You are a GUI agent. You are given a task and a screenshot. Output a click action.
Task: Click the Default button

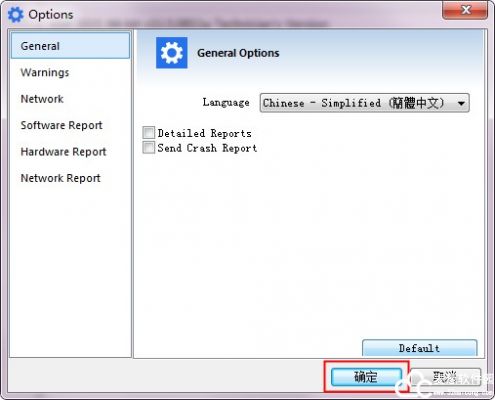tap(420, 348)
